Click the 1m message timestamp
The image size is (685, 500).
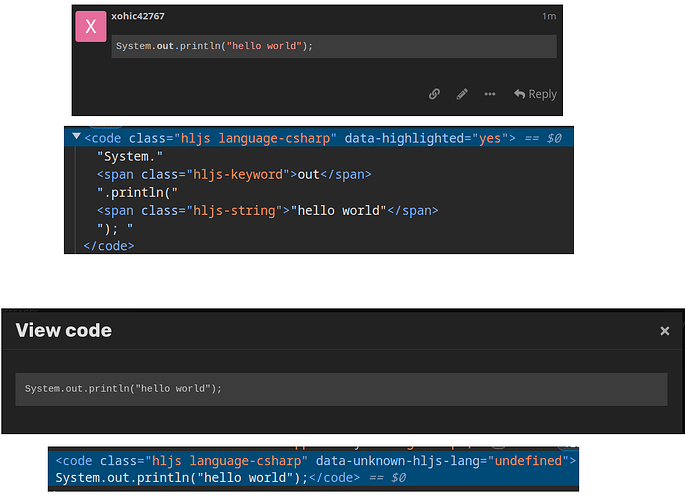[x=549, y=17]
